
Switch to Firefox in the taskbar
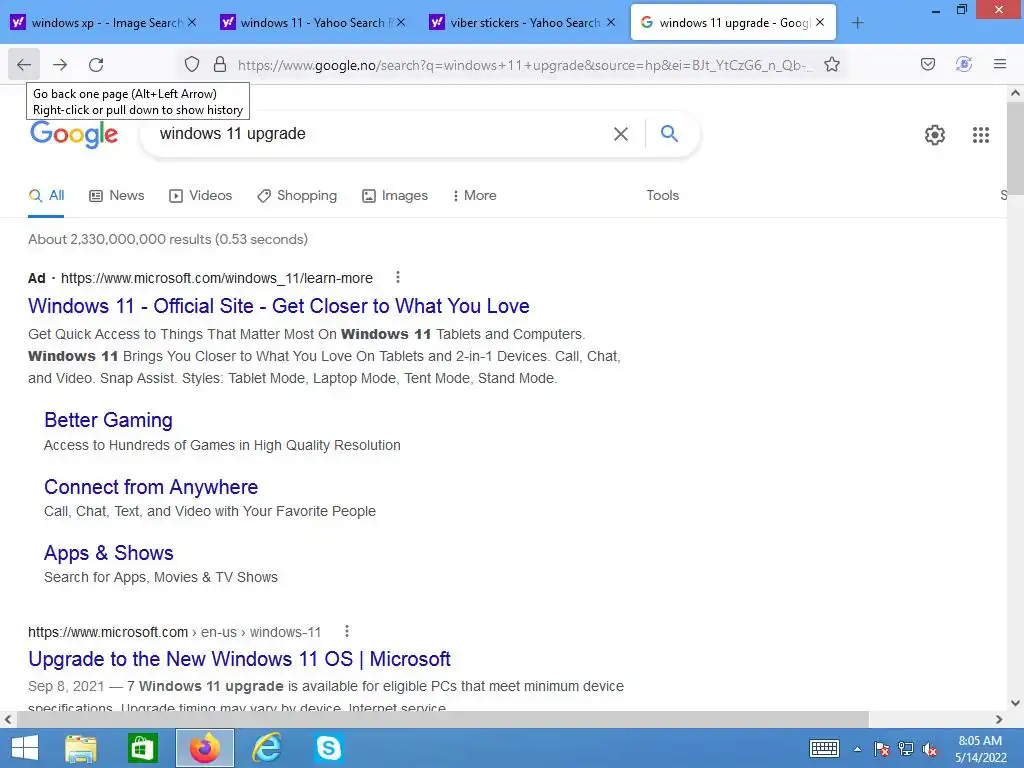point(204,748)
